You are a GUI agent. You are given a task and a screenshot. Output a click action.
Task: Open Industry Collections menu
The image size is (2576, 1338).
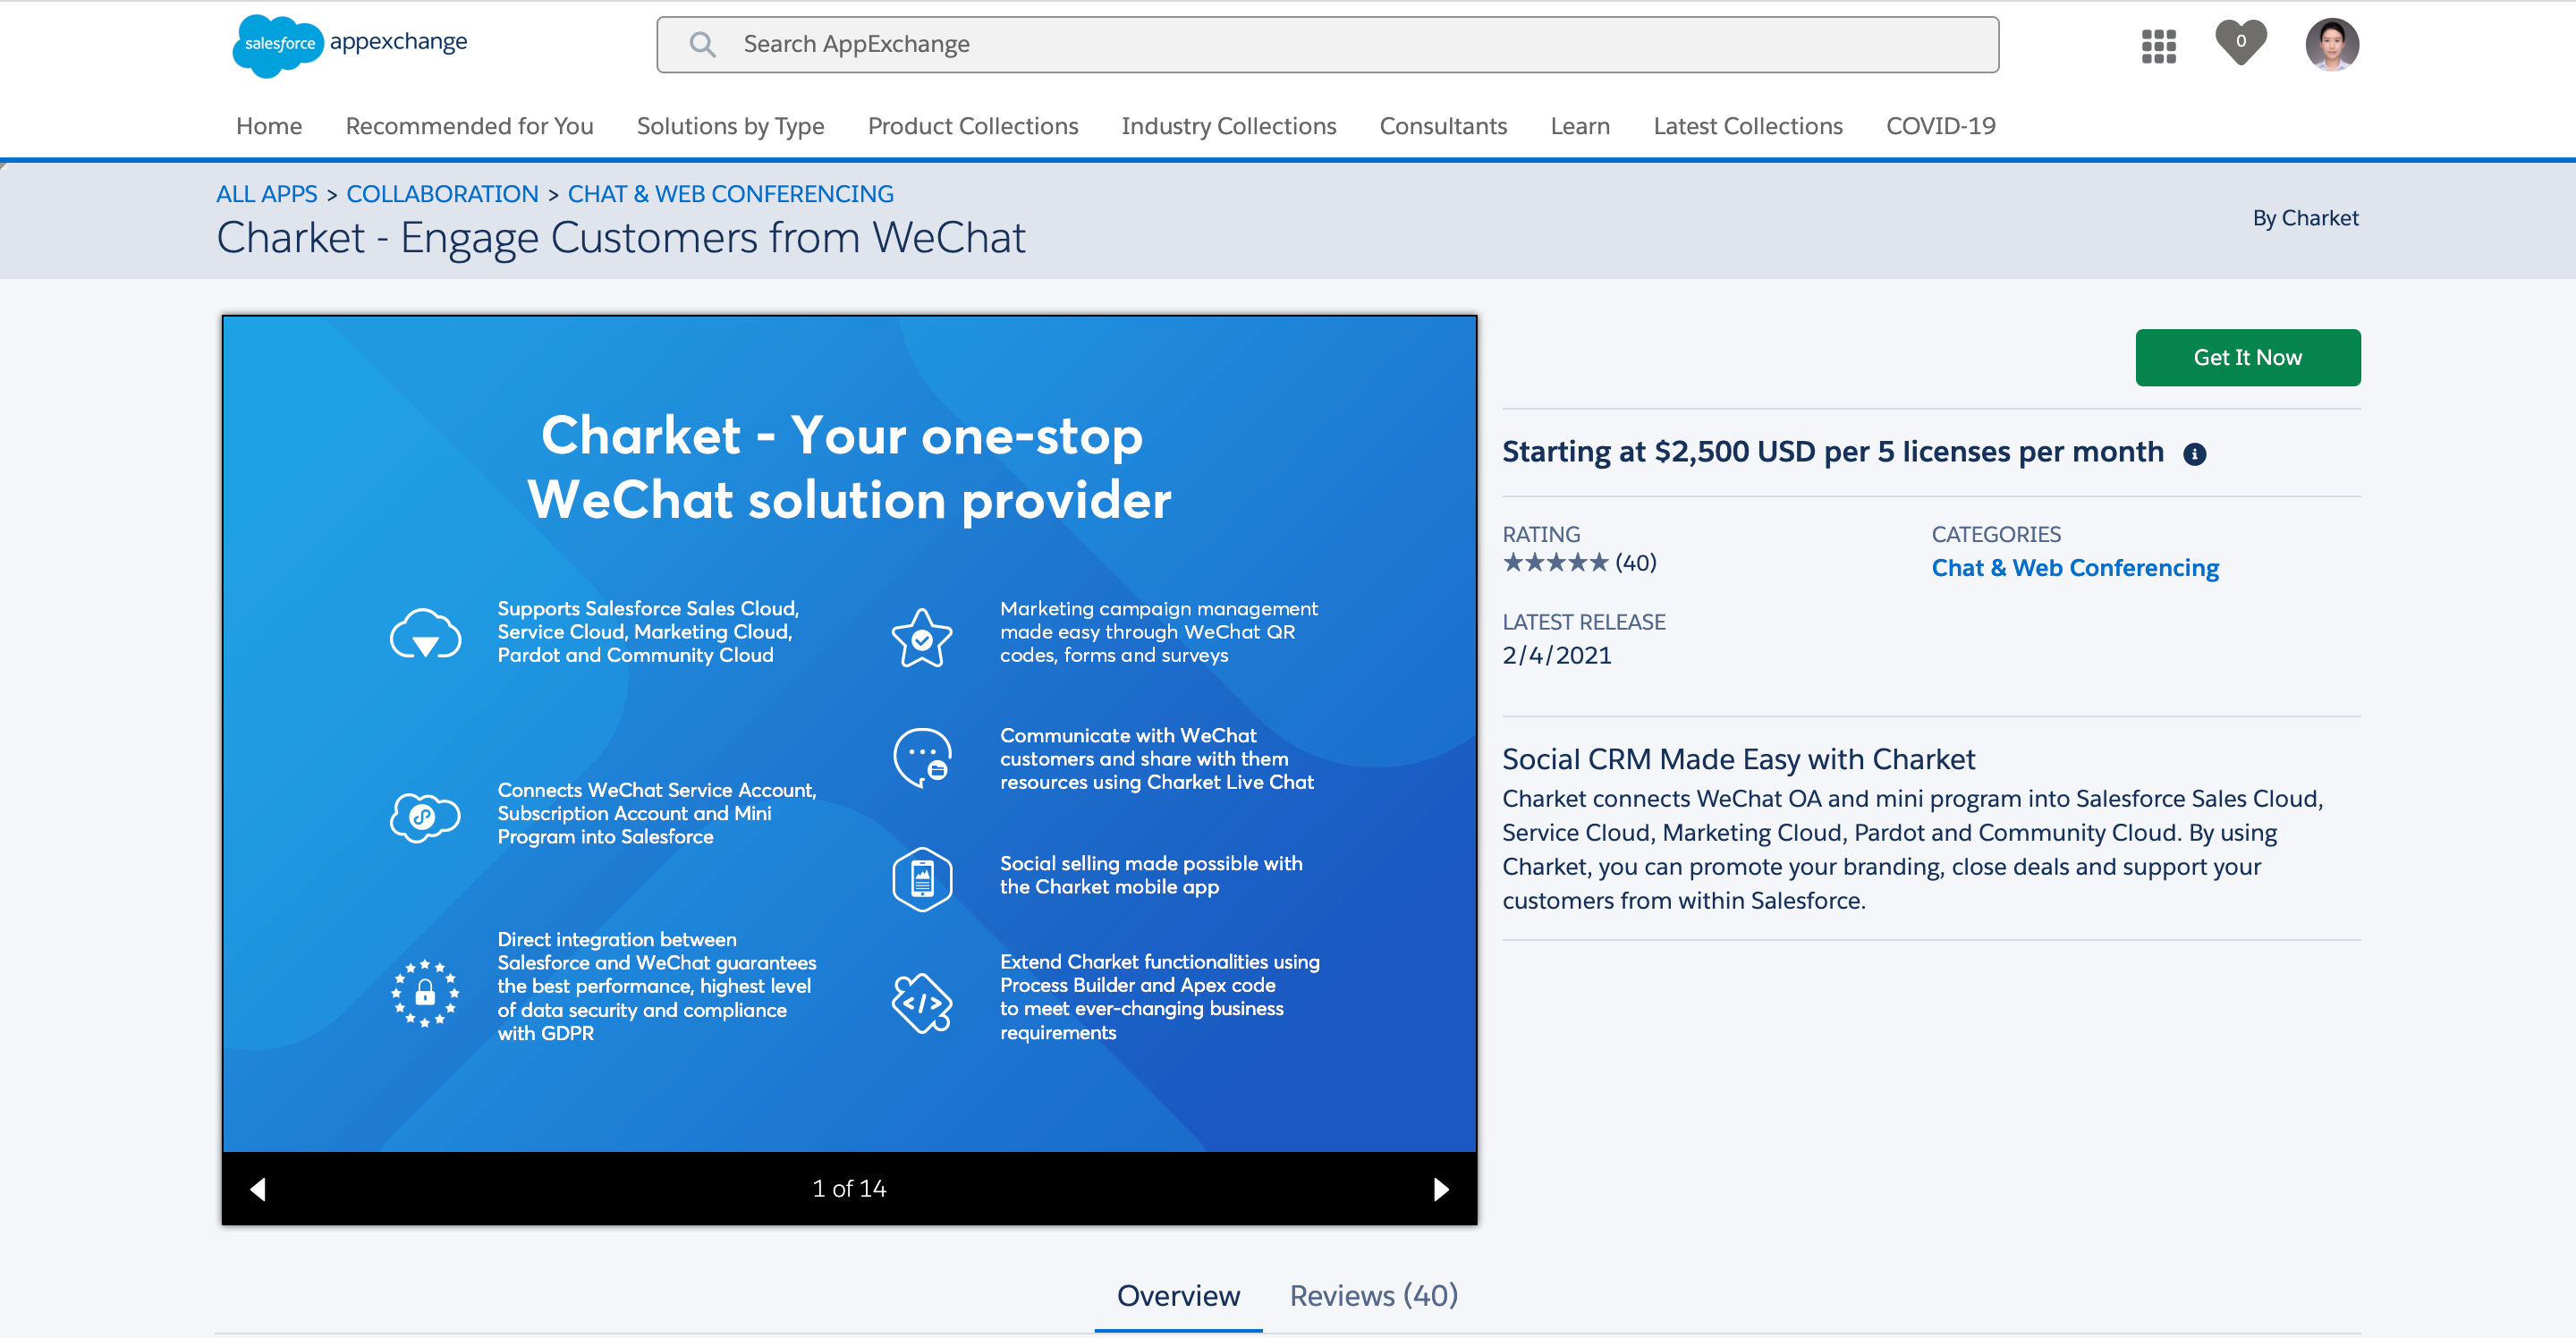[1228, 126]
